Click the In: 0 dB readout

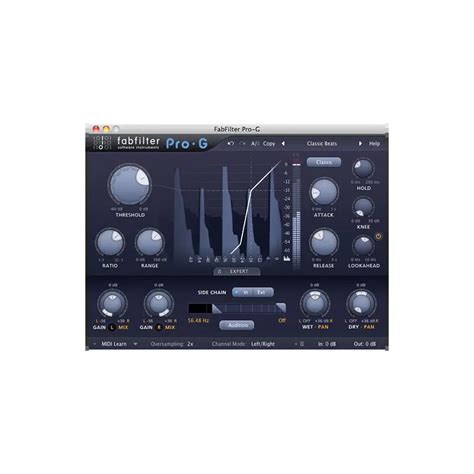coord(327,344)
